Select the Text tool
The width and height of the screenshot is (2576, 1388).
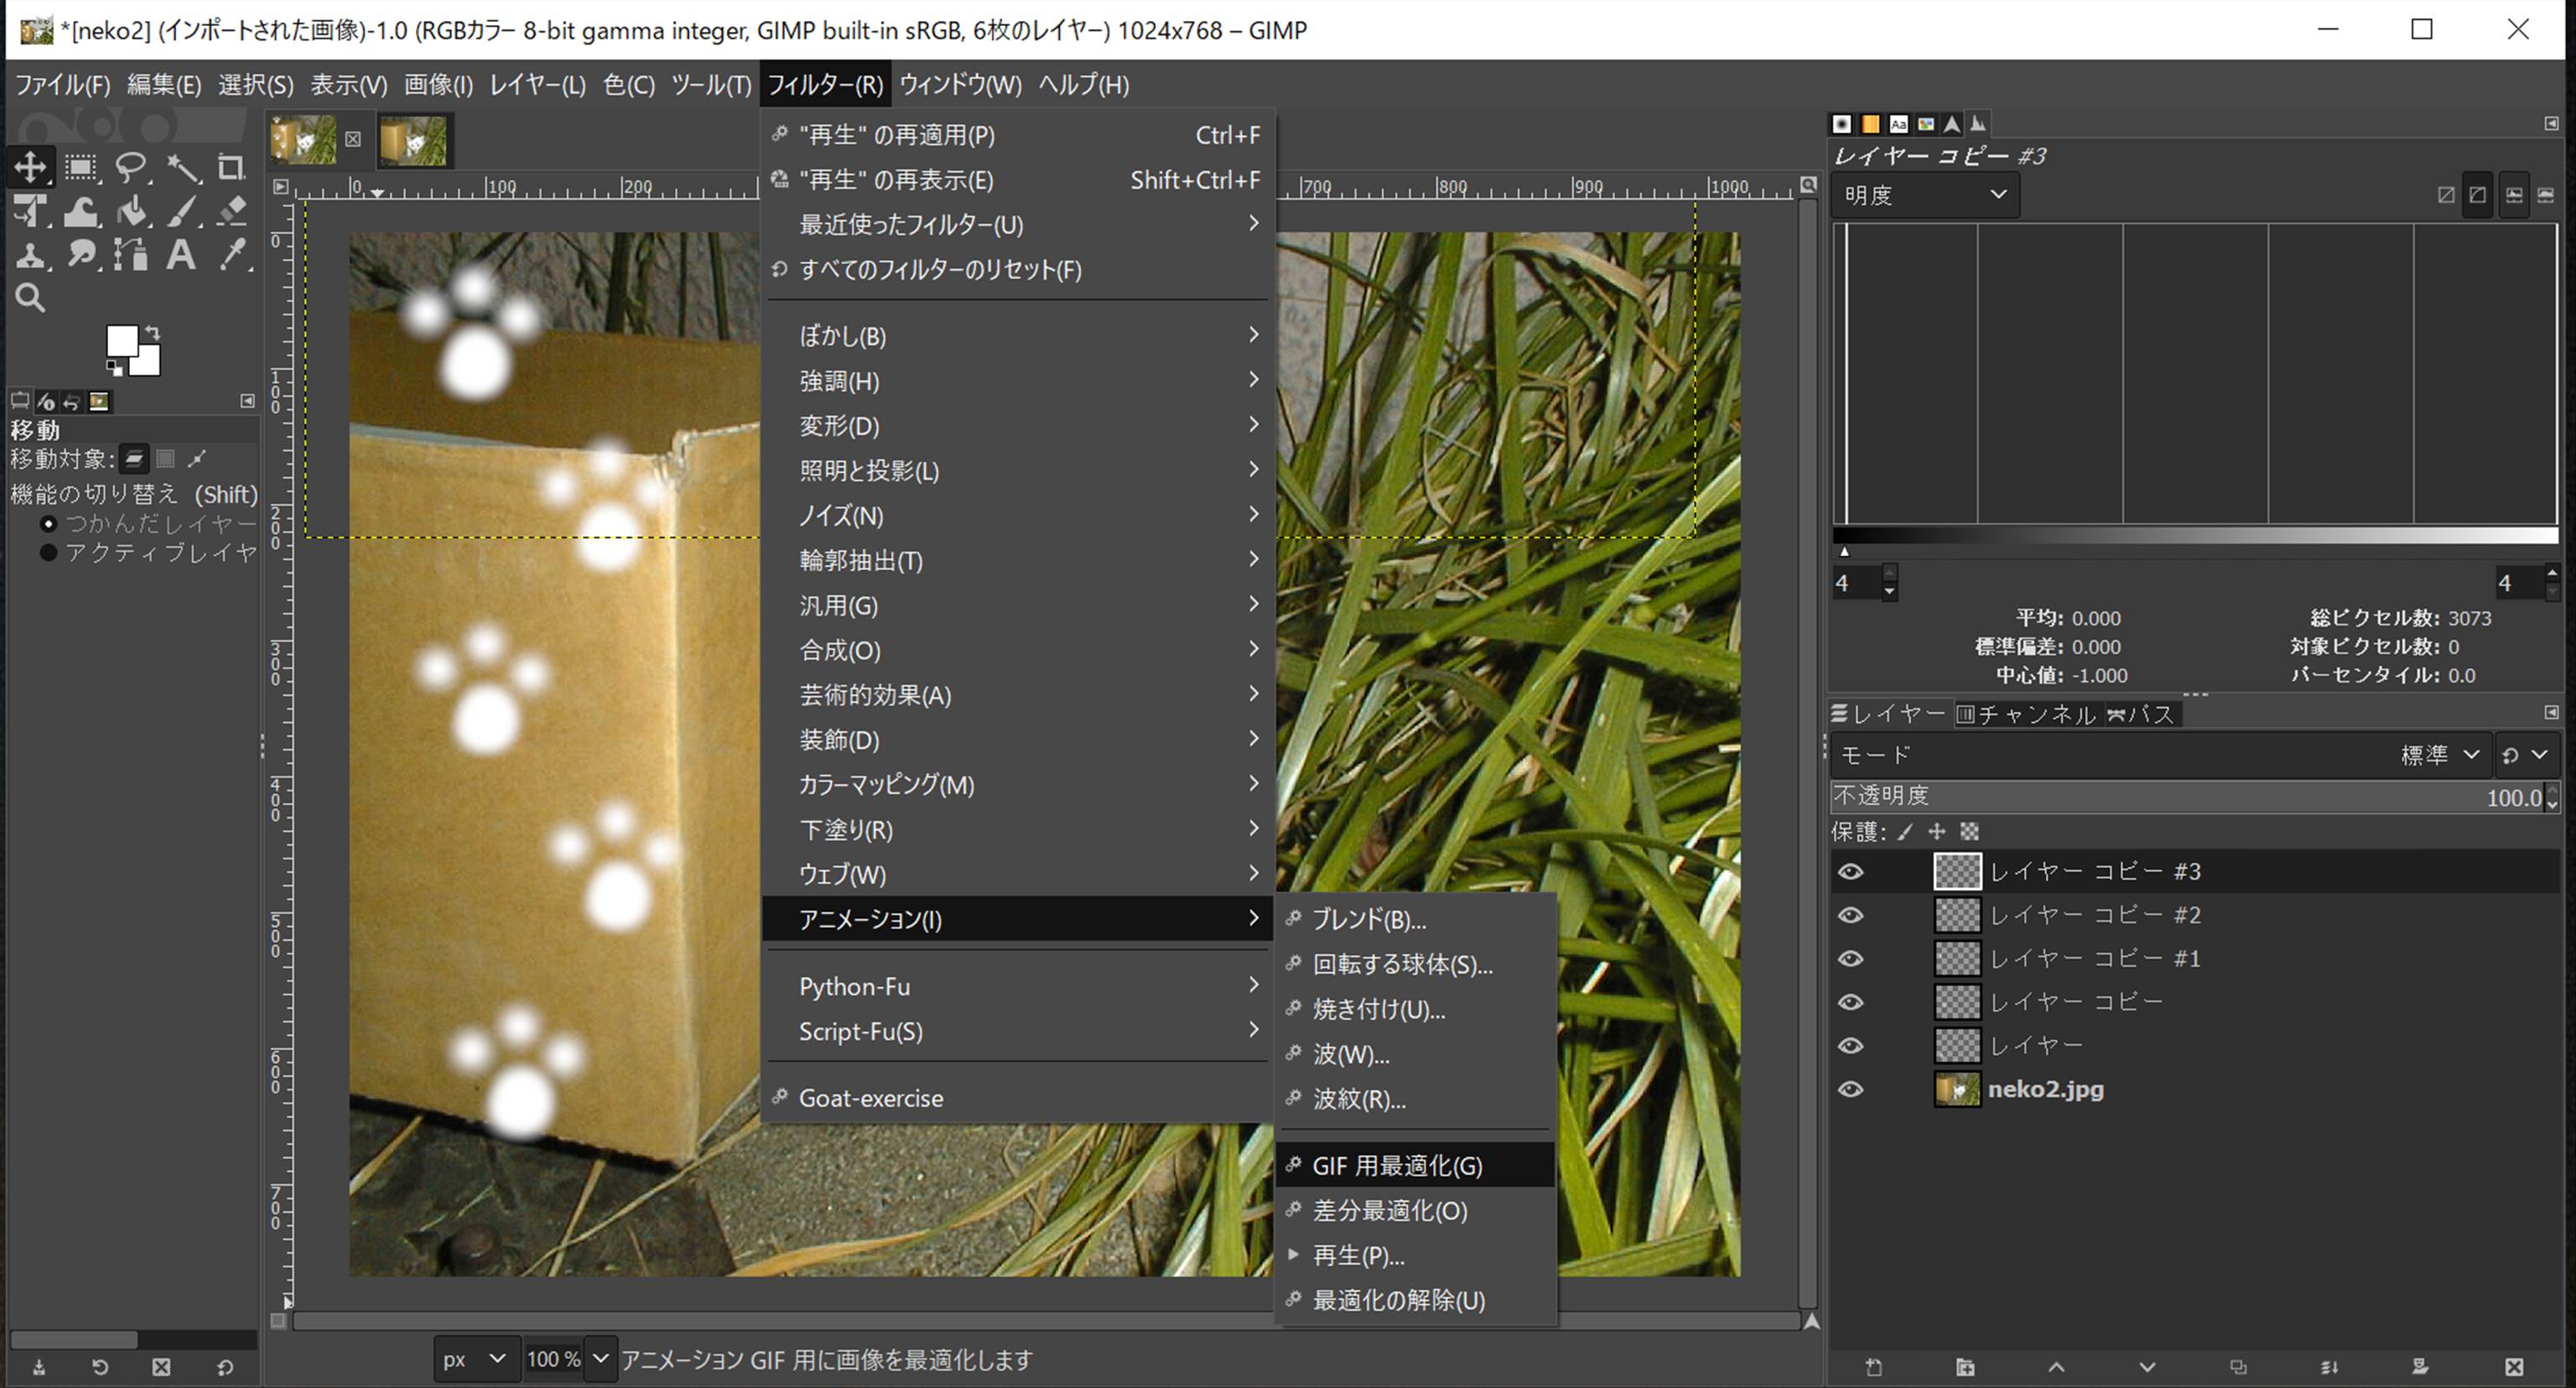181,254
